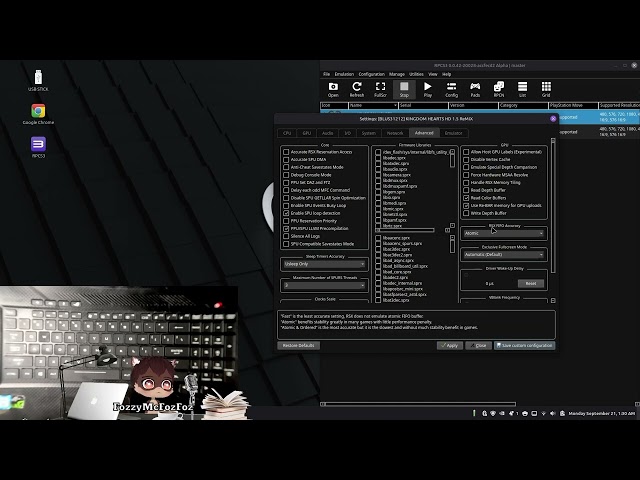
Task: Reset the Driver Wake-Up Delay
Action: [x=531, y=284]
